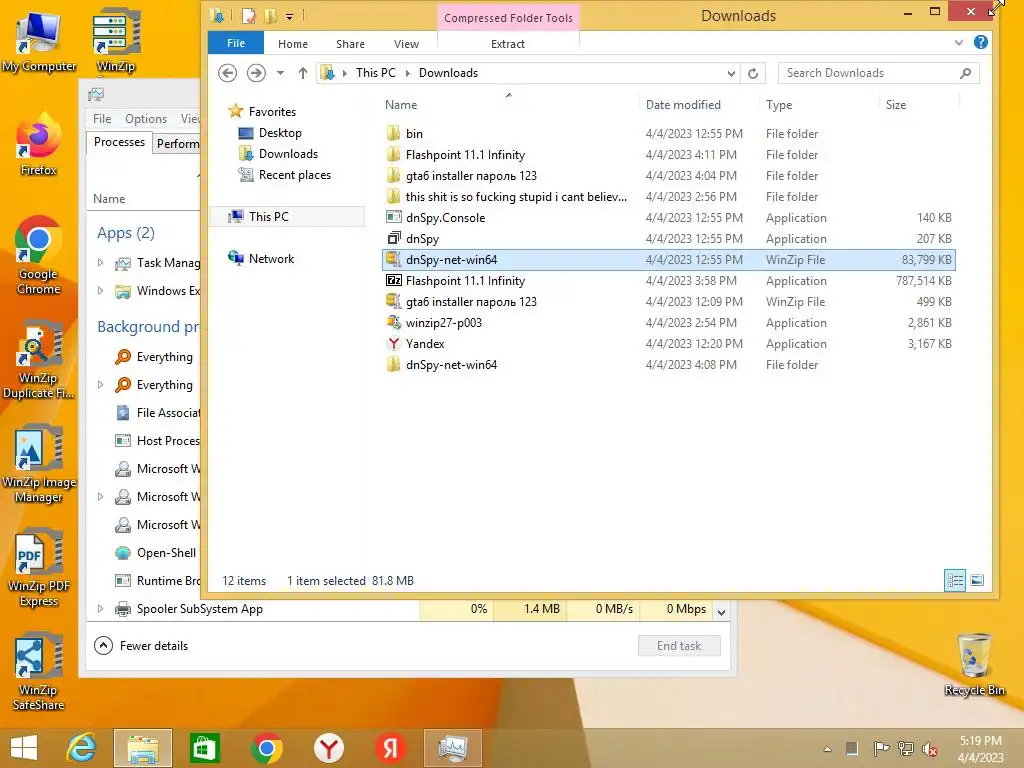This screenshot has width=1024, height=768.
Task: Open the Recycle Bin
Action: coord(974,665)
